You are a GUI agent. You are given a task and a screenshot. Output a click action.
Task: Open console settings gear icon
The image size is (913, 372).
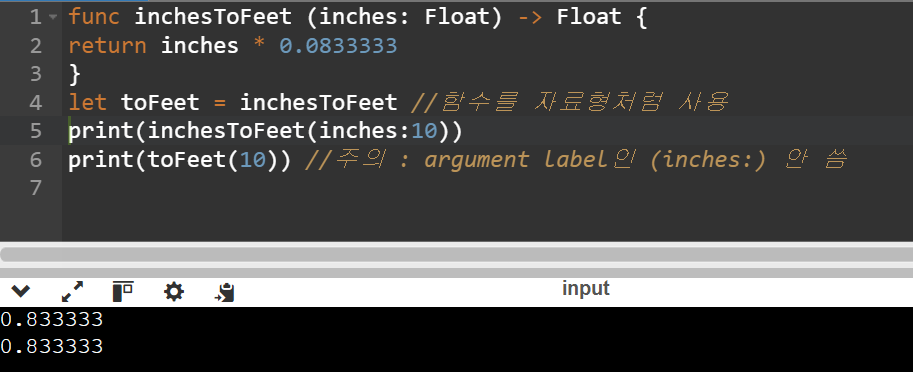point(174,292)
